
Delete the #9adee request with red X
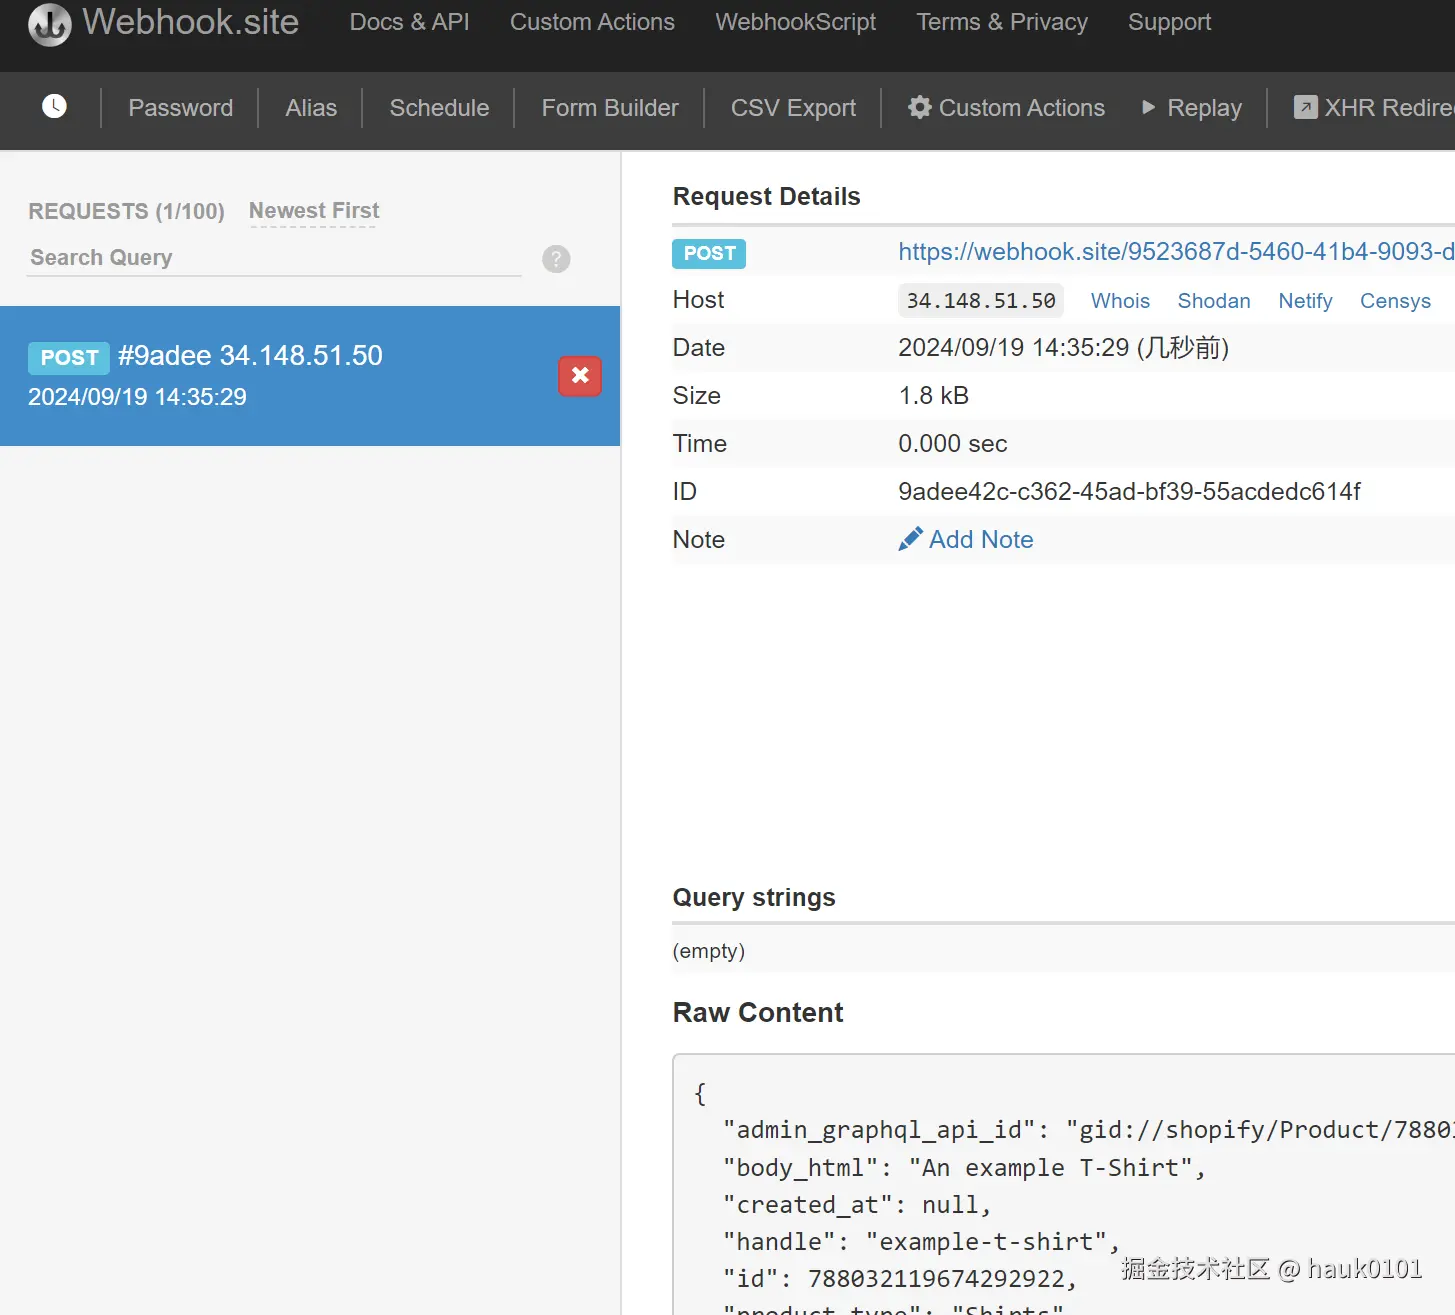580,376
